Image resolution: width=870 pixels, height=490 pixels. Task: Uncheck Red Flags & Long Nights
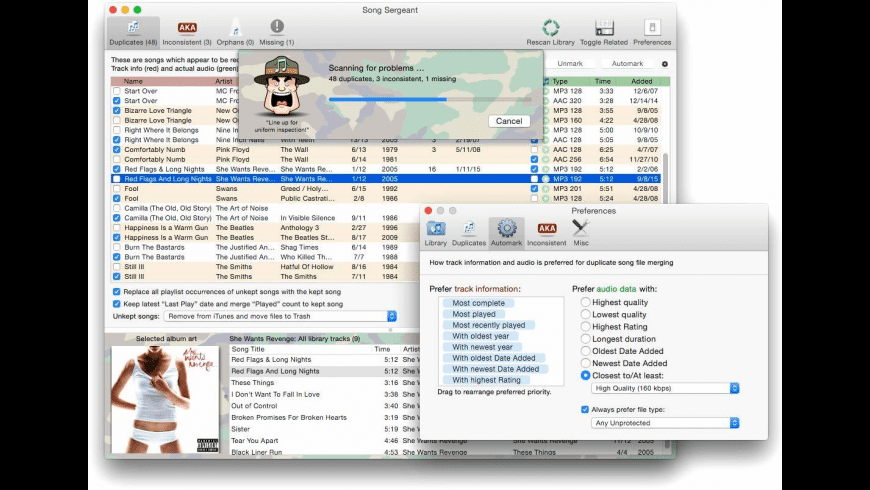117,169
